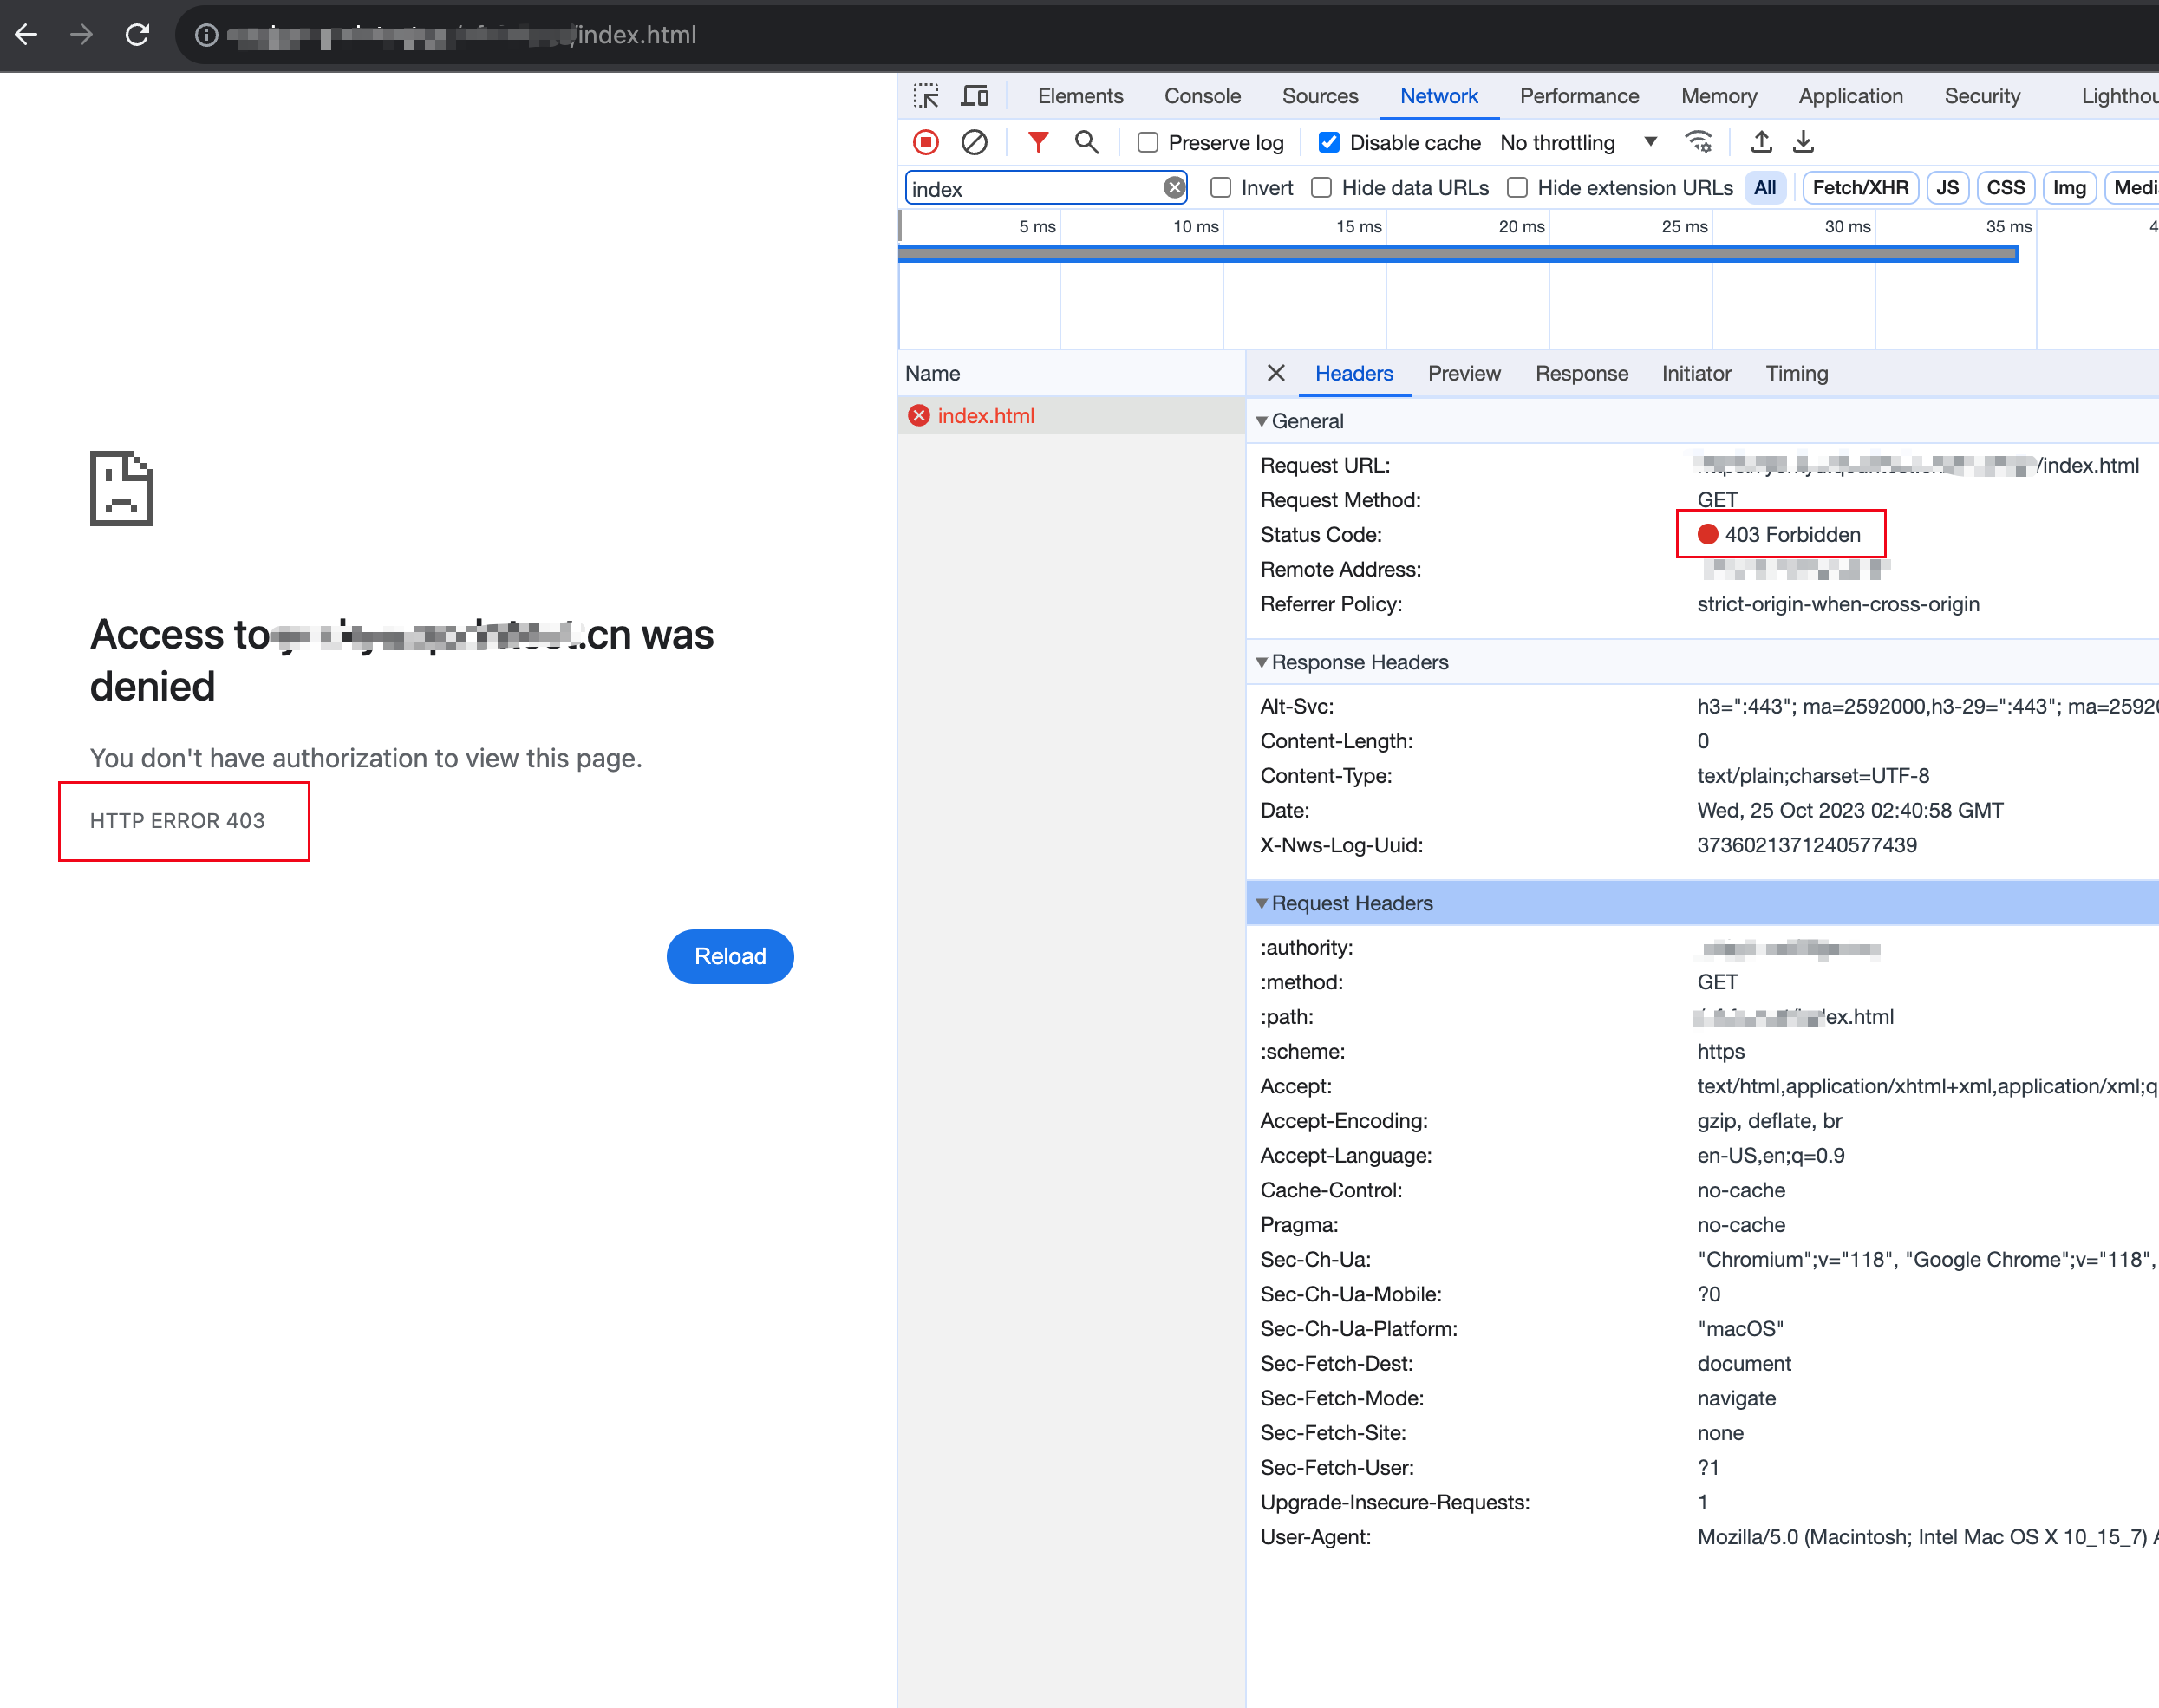Enable the Preserve log checkbox
Viewport: 2159px width, 1708px height.
point(1148,143)
